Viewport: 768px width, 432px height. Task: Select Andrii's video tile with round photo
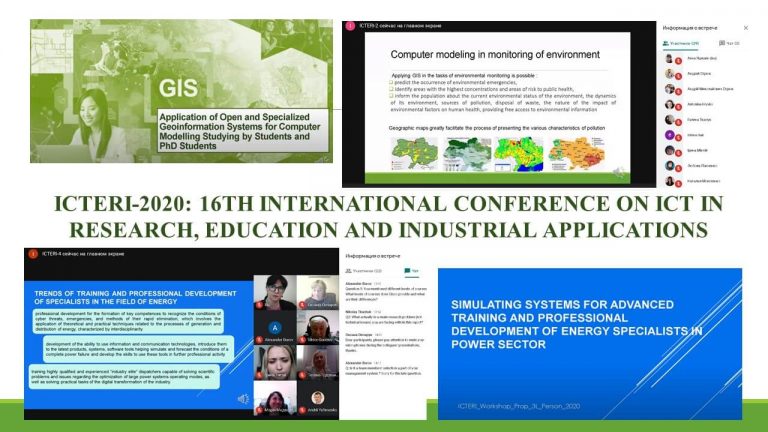(318, 398)
